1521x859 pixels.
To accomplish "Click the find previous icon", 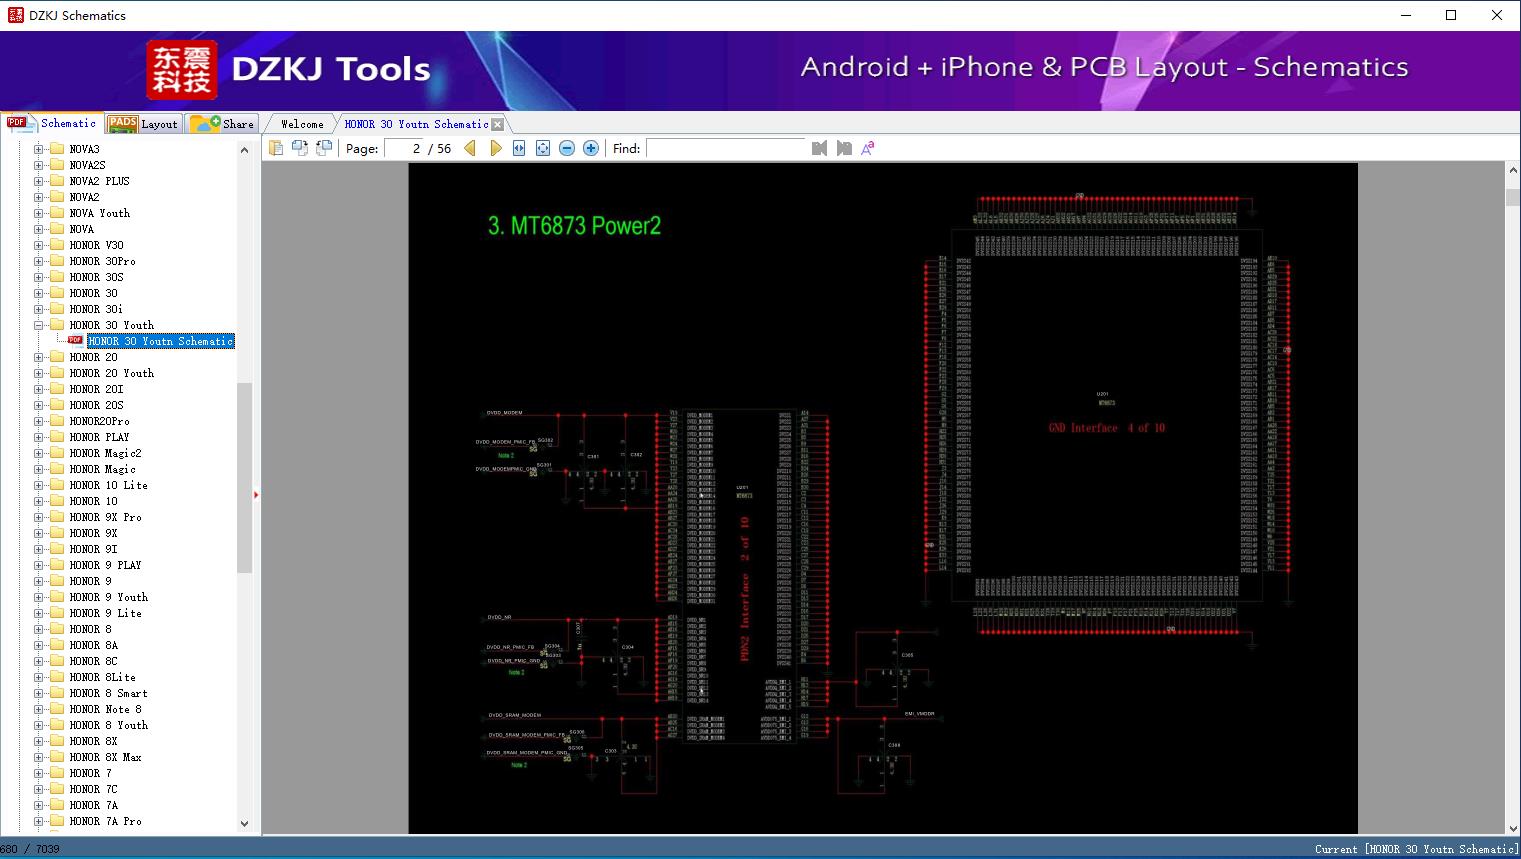I will click(x=819, y=148).
